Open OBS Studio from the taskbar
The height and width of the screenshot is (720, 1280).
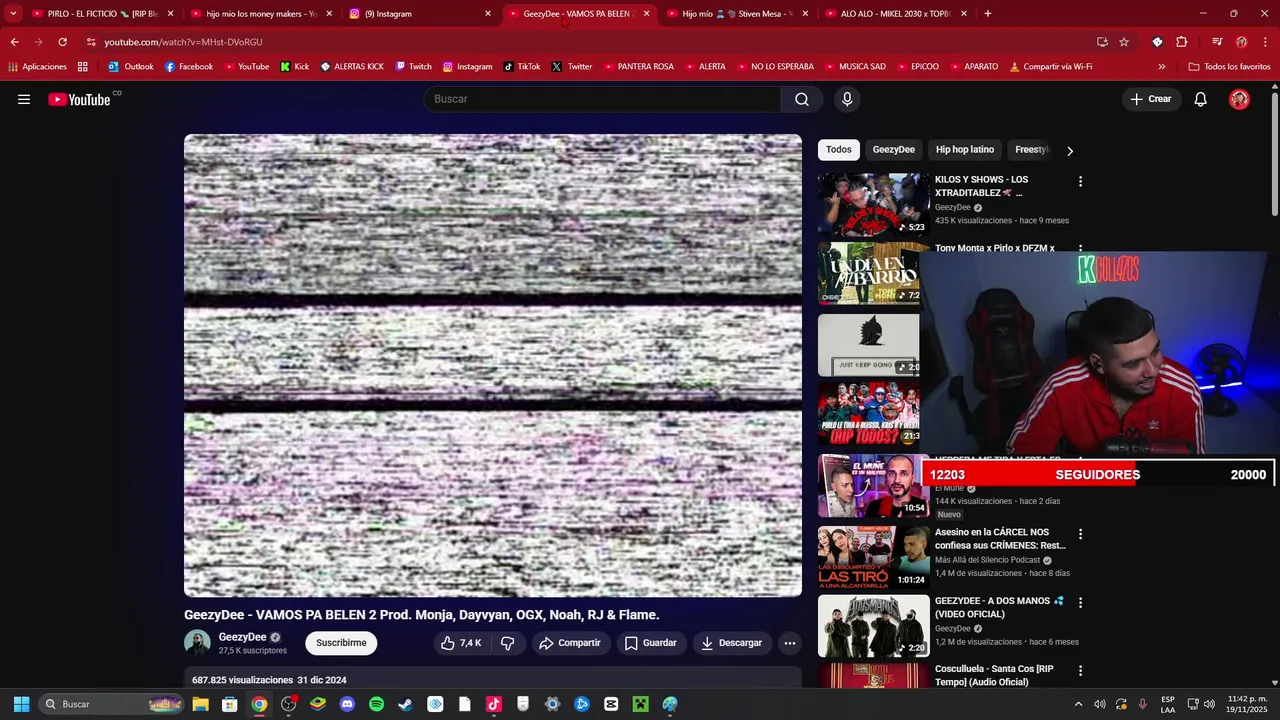[x=288, y=704]
